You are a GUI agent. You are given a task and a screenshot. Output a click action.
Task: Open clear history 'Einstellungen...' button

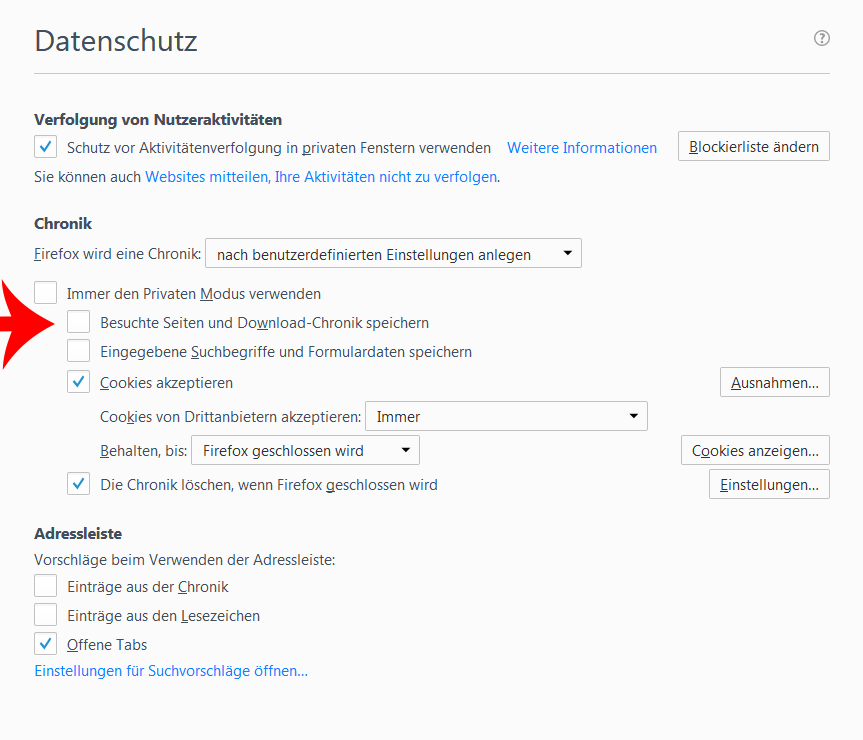tap(769, 485)
